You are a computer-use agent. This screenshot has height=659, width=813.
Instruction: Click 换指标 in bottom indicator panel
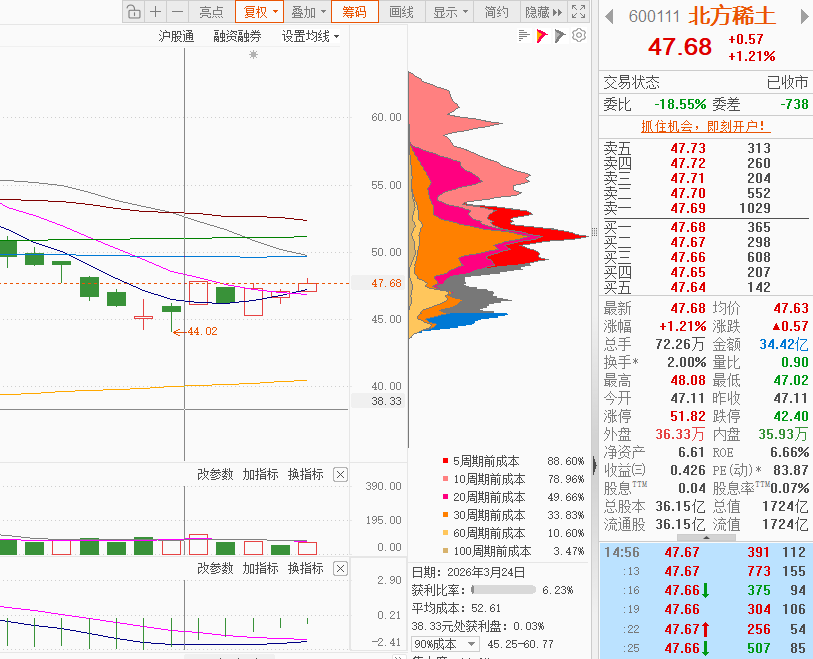pos(305,569)
